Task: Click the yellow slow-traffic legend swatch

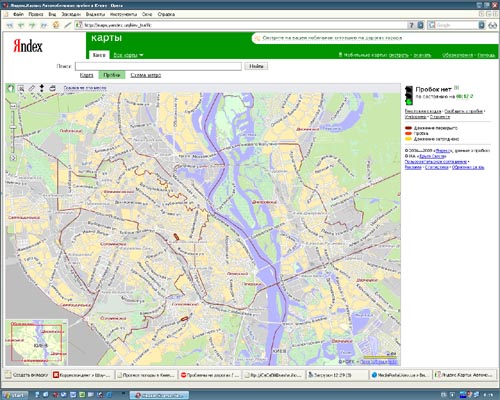Action: click(x=408, y=139)
